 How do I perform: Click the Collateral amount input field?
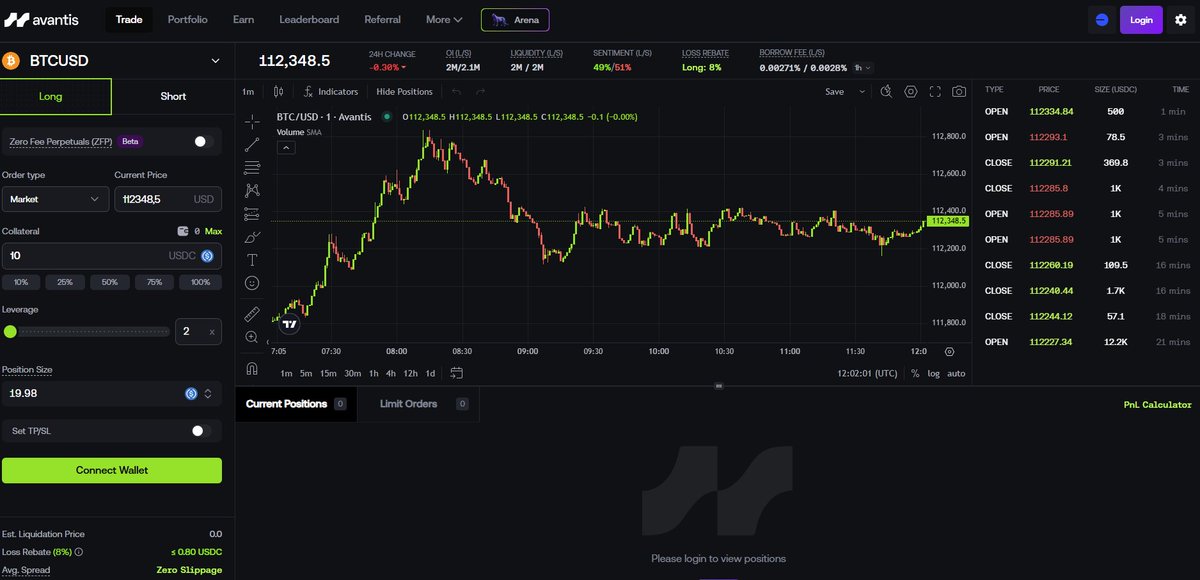[112, 256]
